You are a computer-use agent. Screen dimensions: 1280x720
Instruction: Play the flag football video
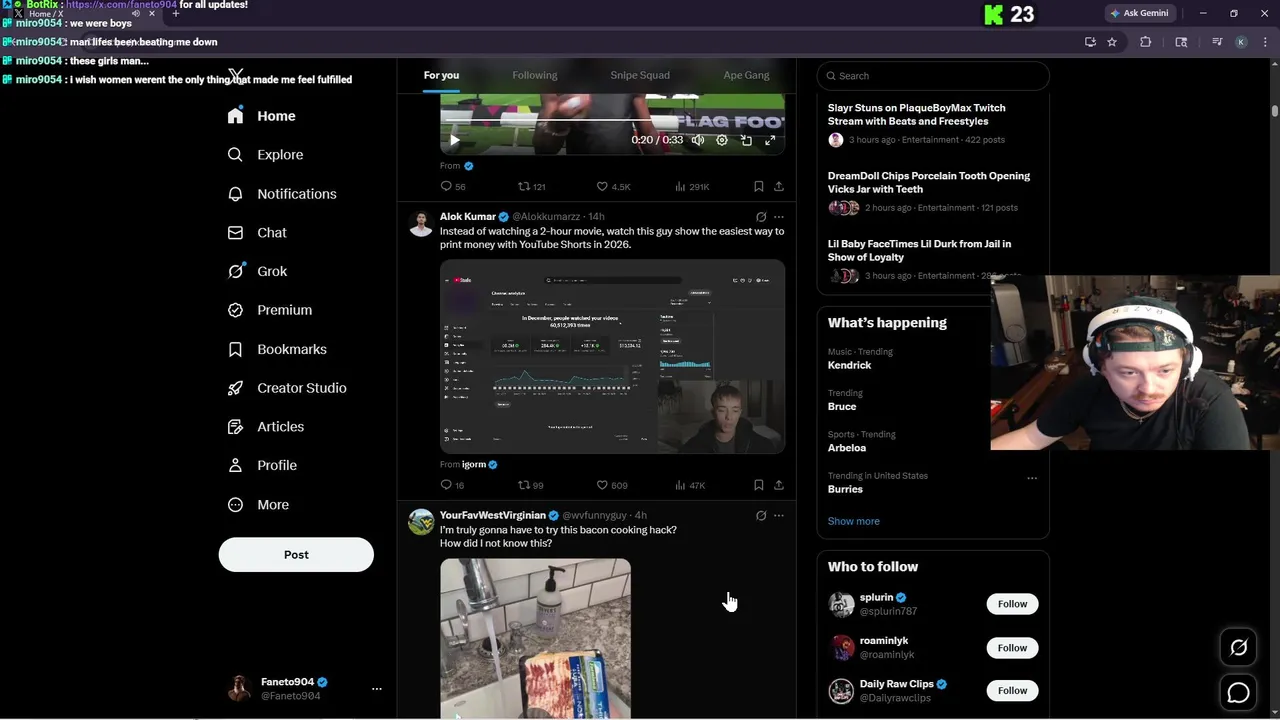point(455,141)
